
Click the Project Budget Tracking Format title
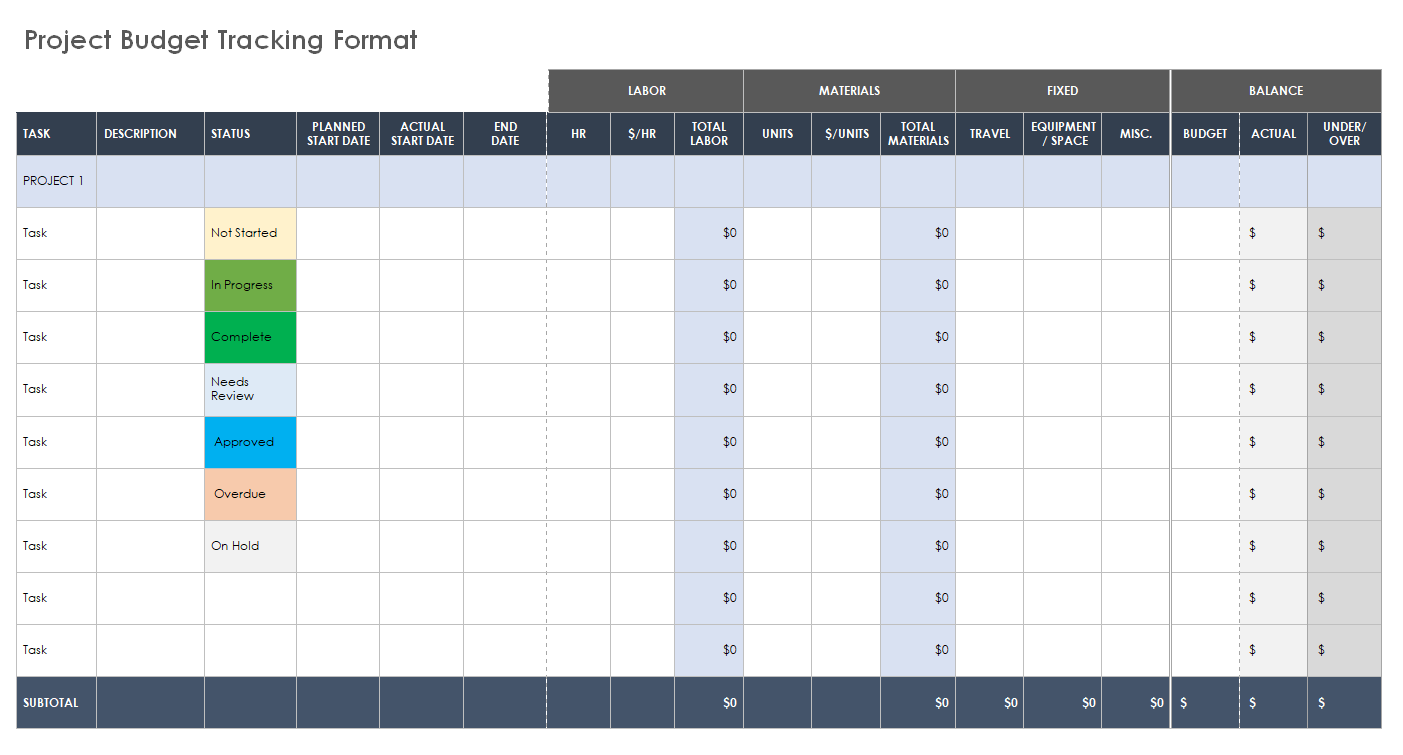[221, 40]
